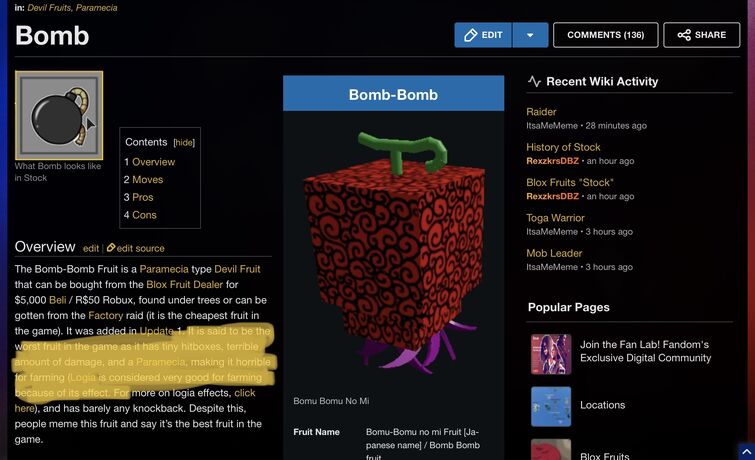
Task: Open Mob Leader activity entry
Action: point(554,253)
